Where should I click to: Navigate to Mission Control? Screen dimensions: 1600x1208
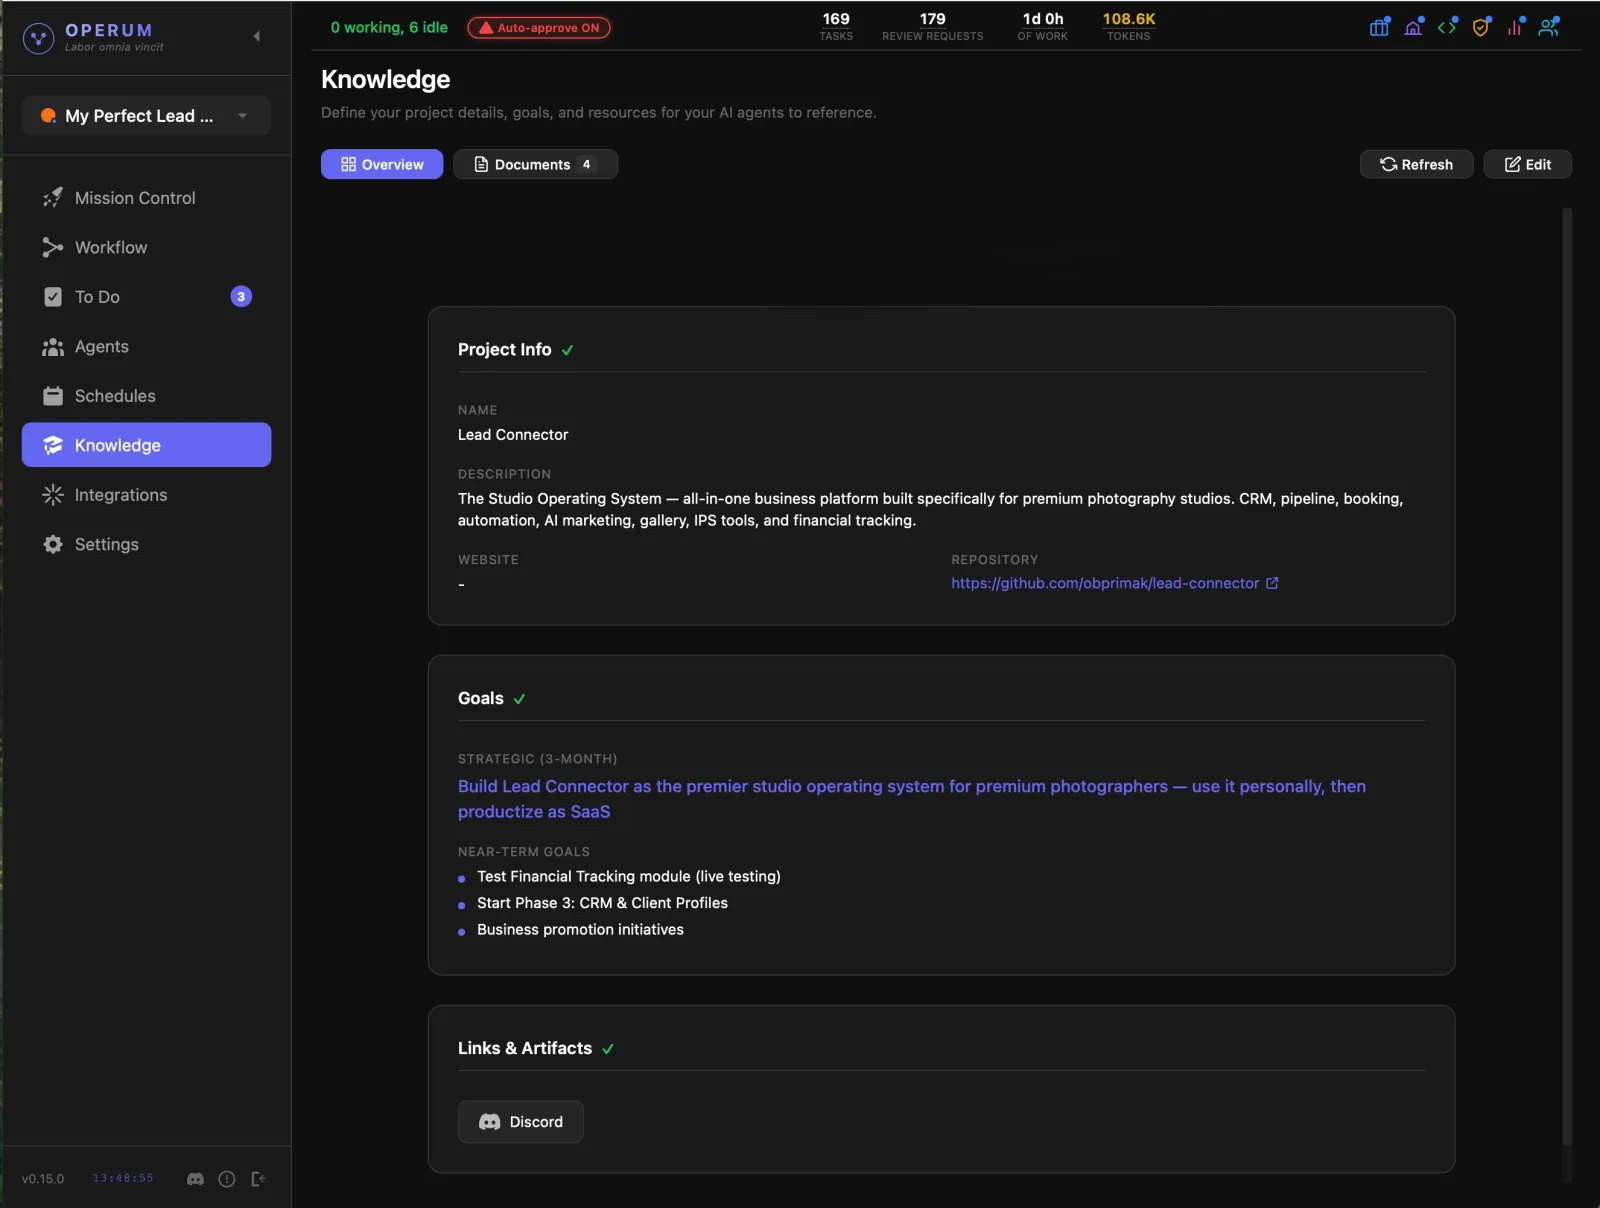point(134,197)
